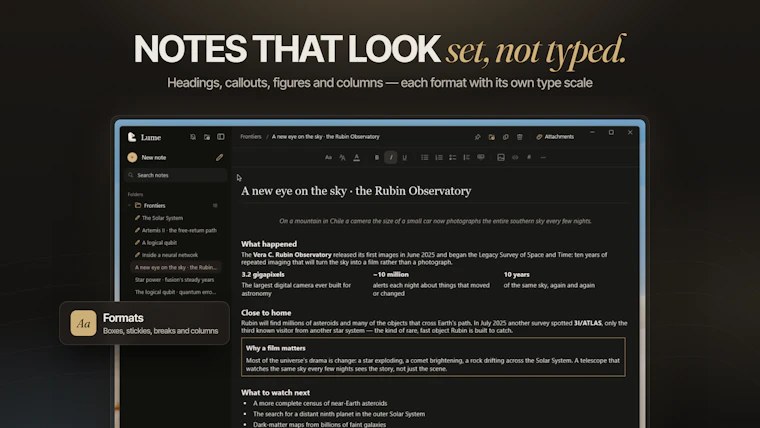Click the ~10 million column heading
The height and width of the screenshot is (428, 760).
pyautogui.click(x=391, y=274)
